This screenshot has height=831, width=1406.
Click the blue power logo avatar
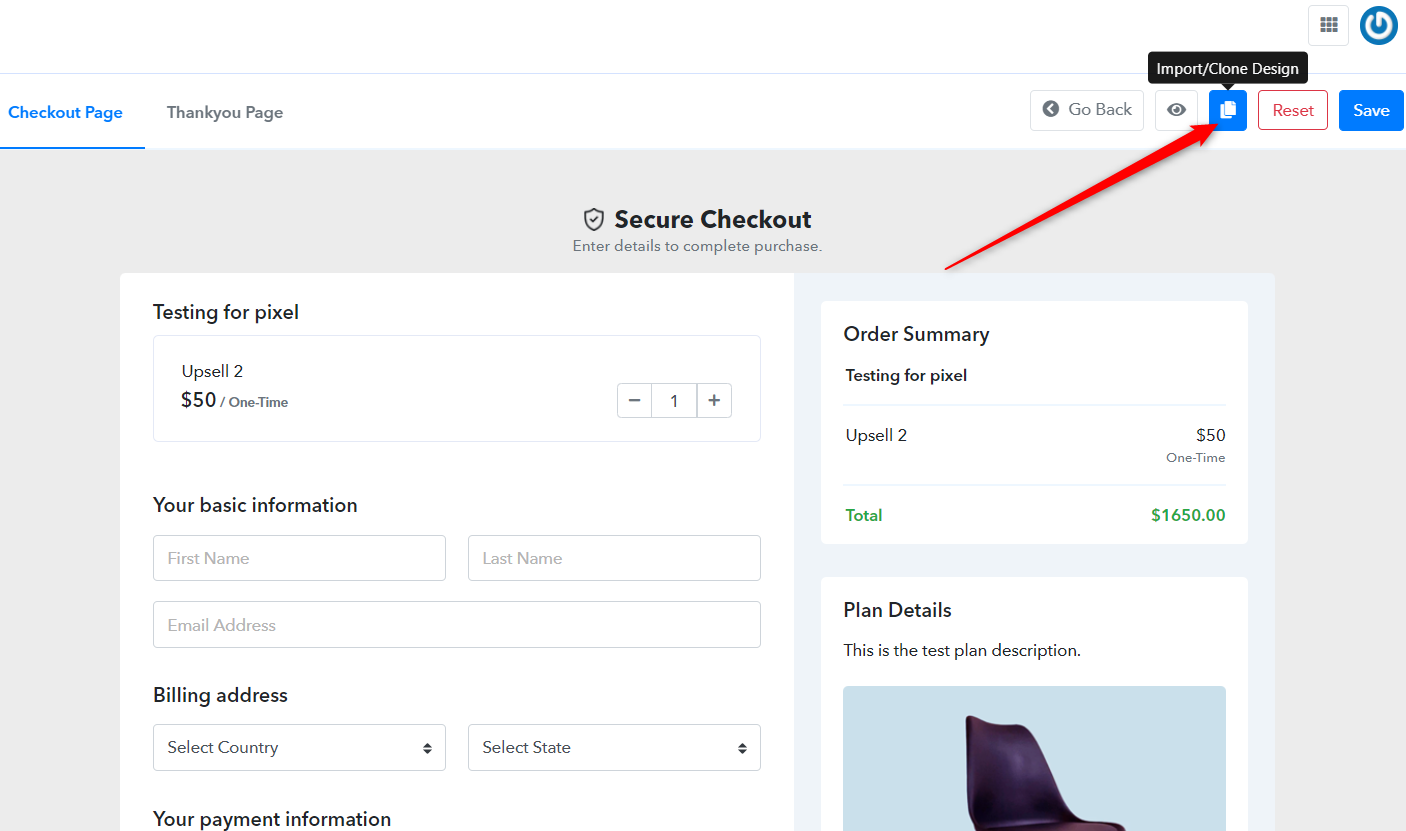coord(1378,25)
